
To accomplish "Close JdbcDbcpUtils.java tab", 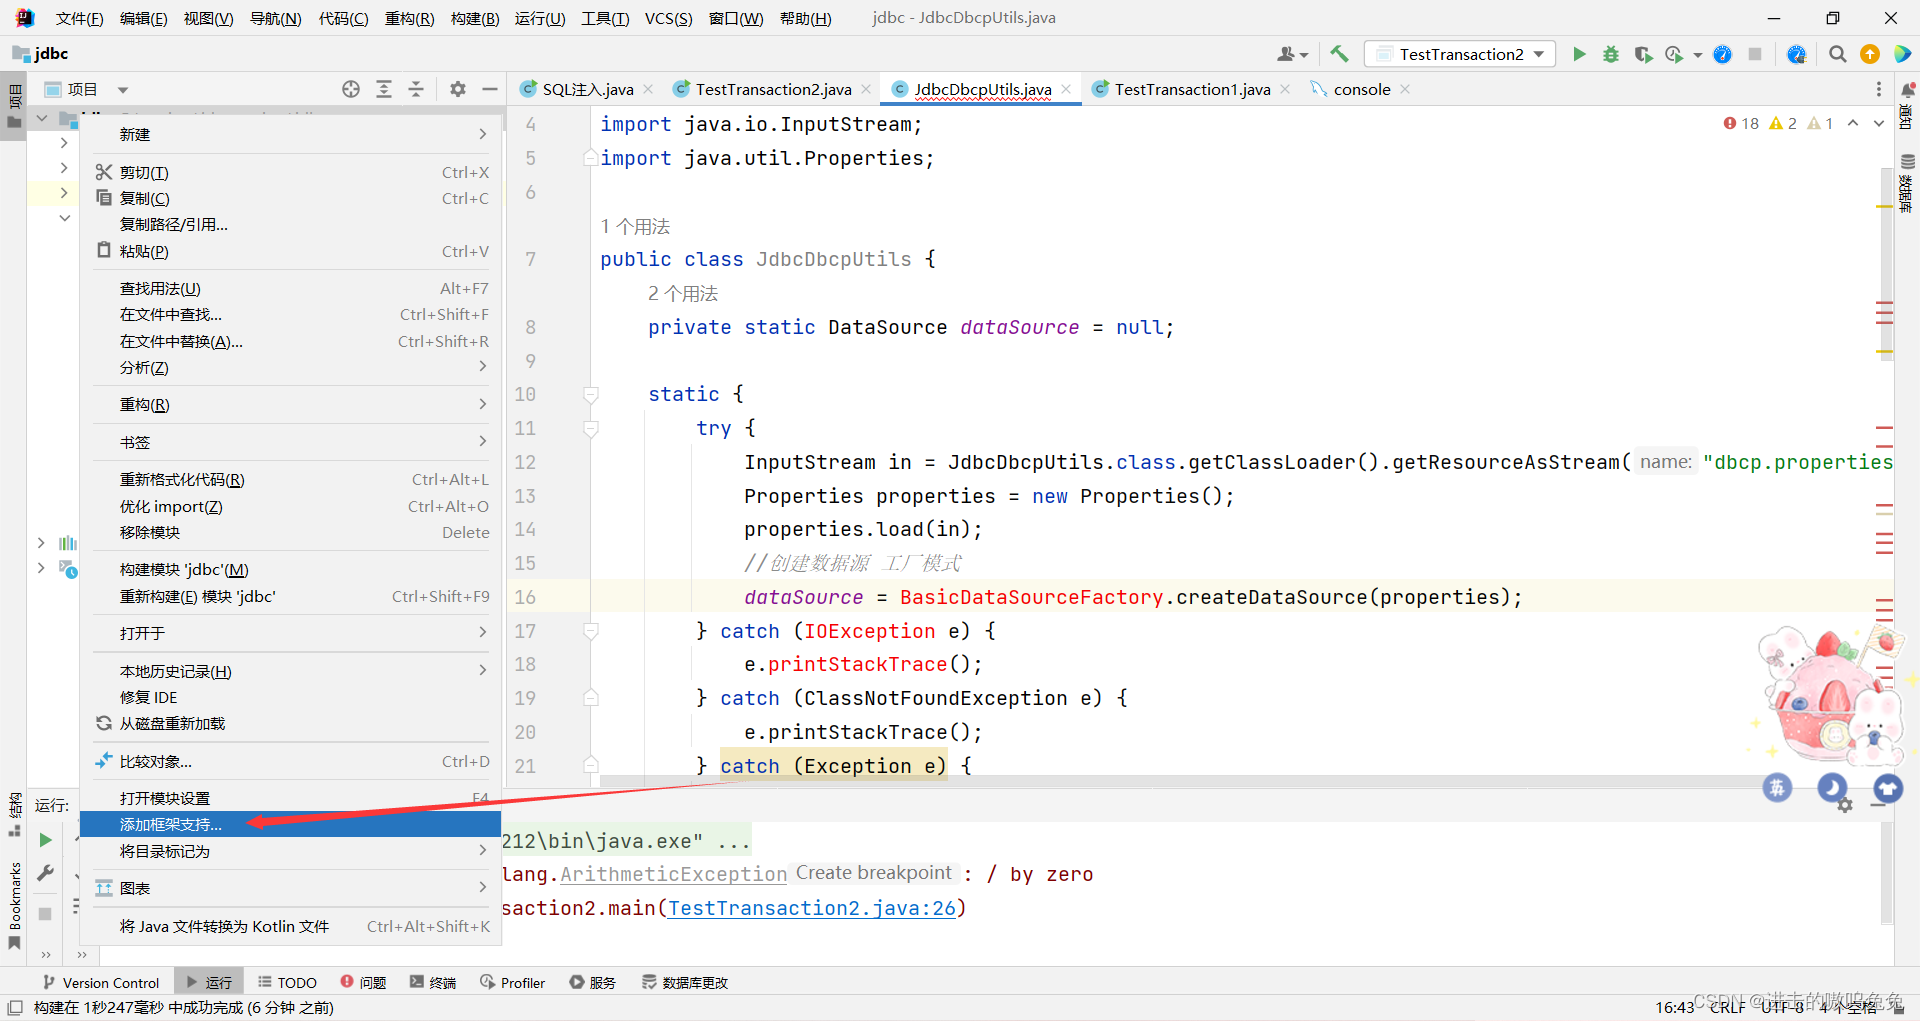I will [1067, 89].
